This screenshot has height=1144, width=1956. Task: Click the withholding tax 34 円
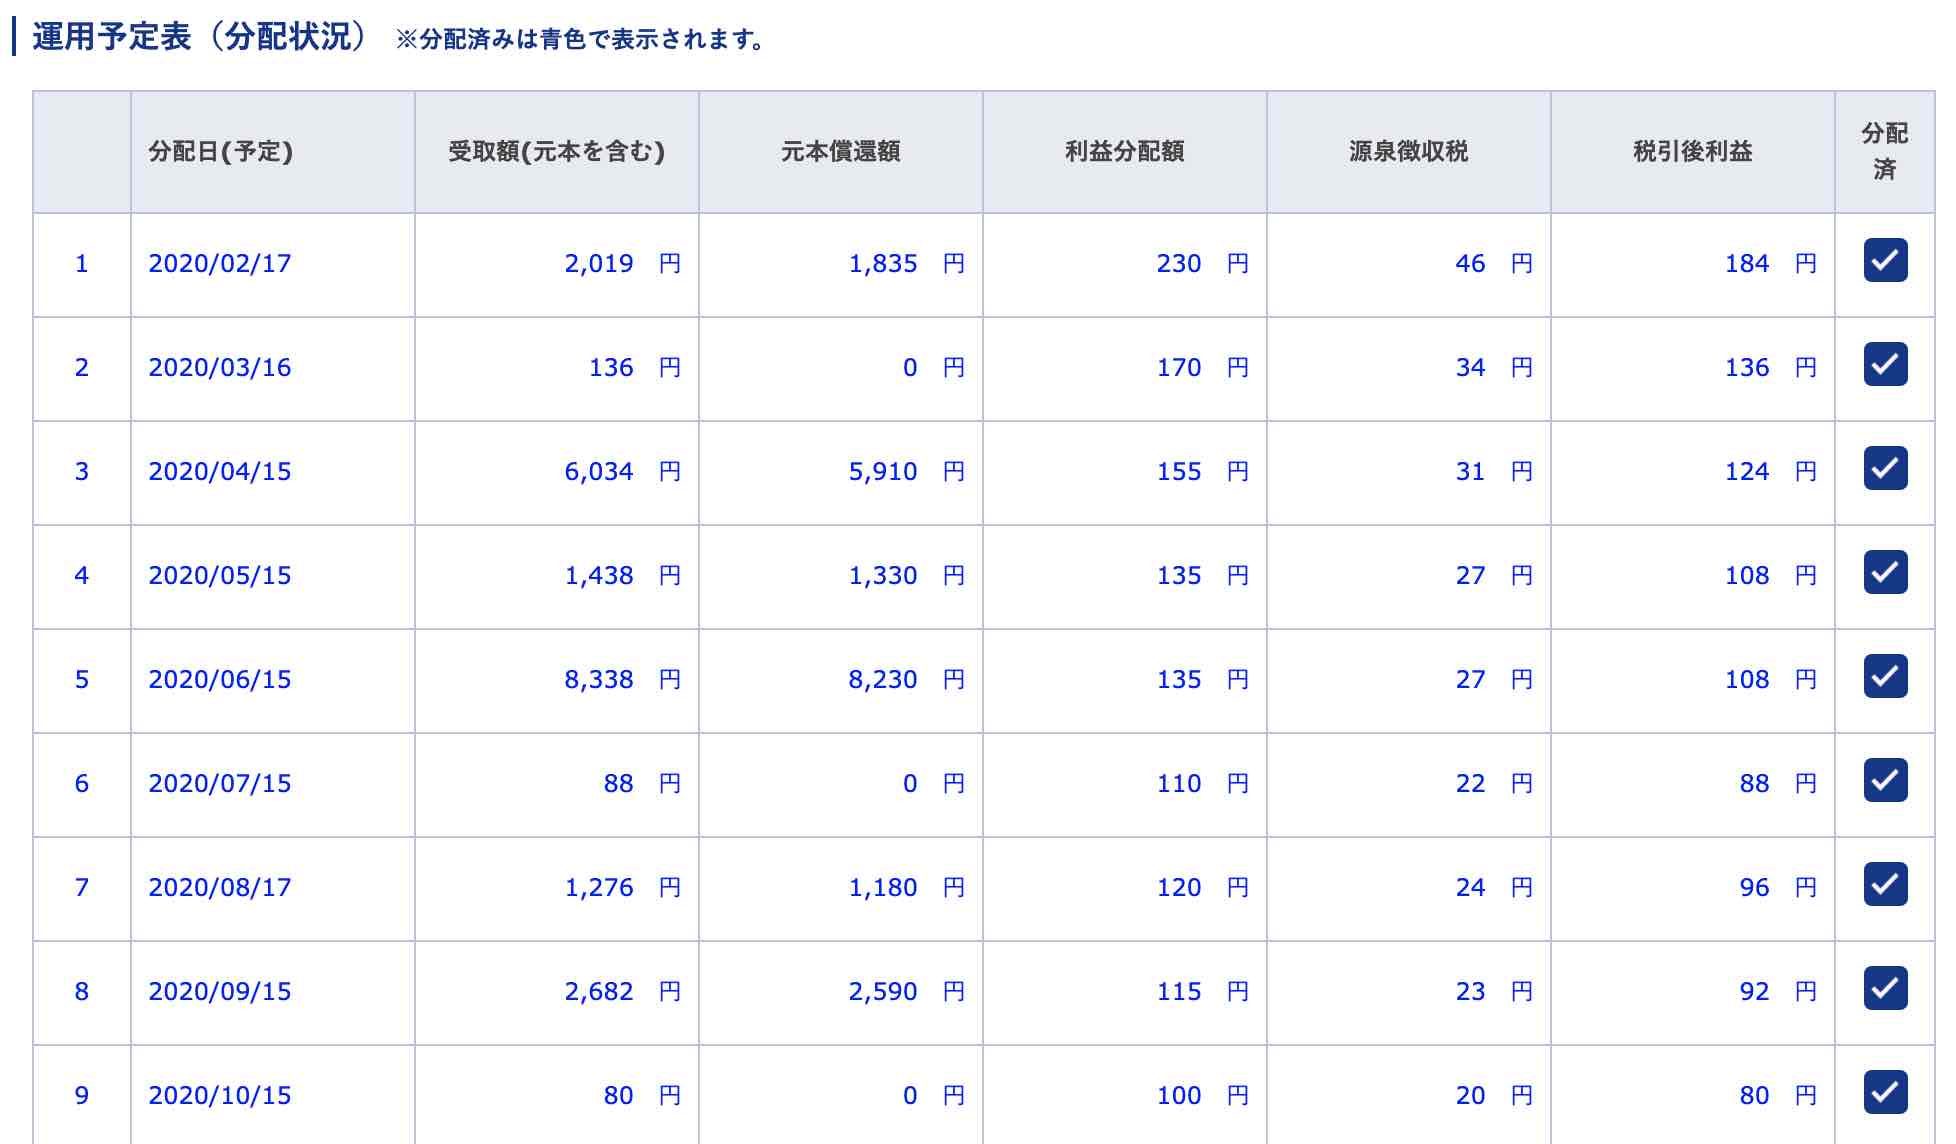click(1494, 367)
